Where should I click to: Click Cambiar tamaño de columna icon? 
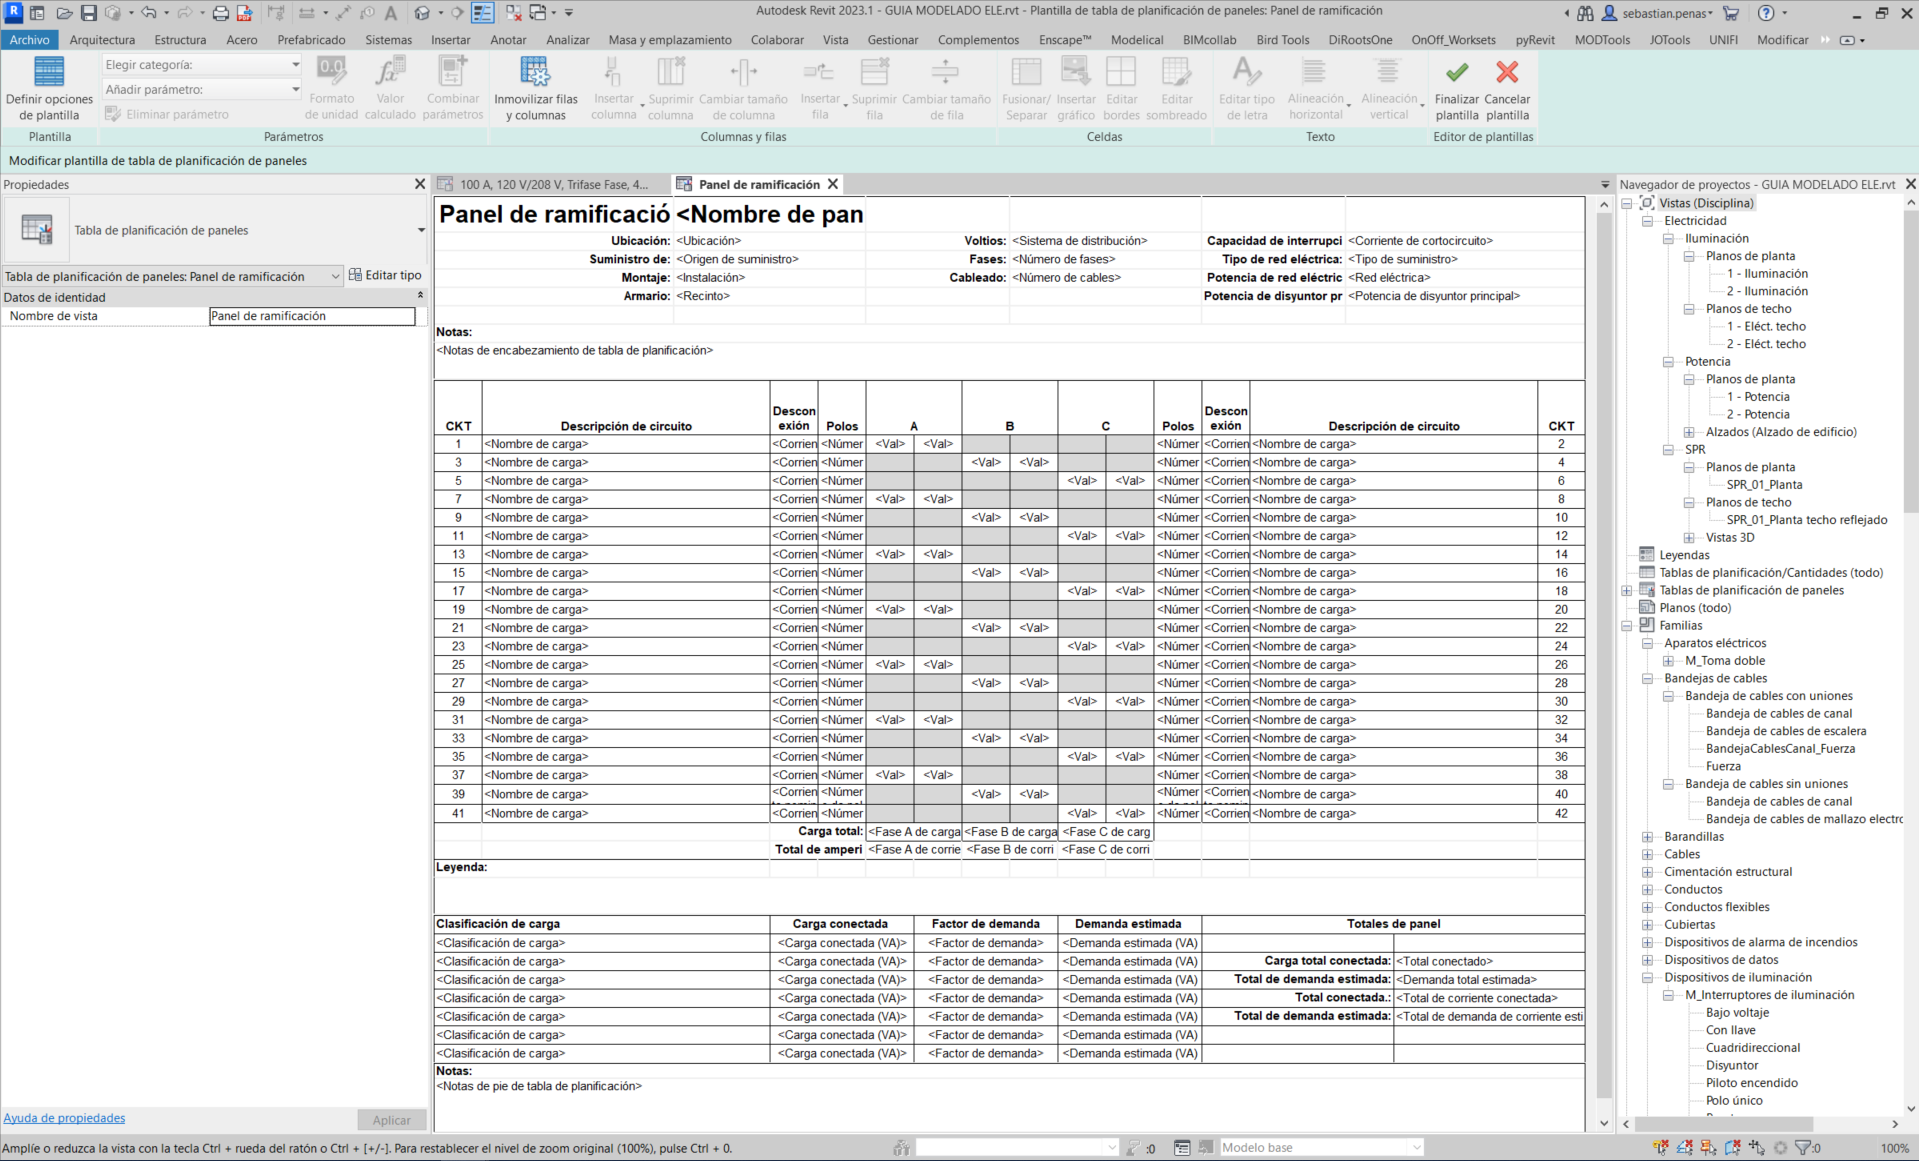click(743, 71)
